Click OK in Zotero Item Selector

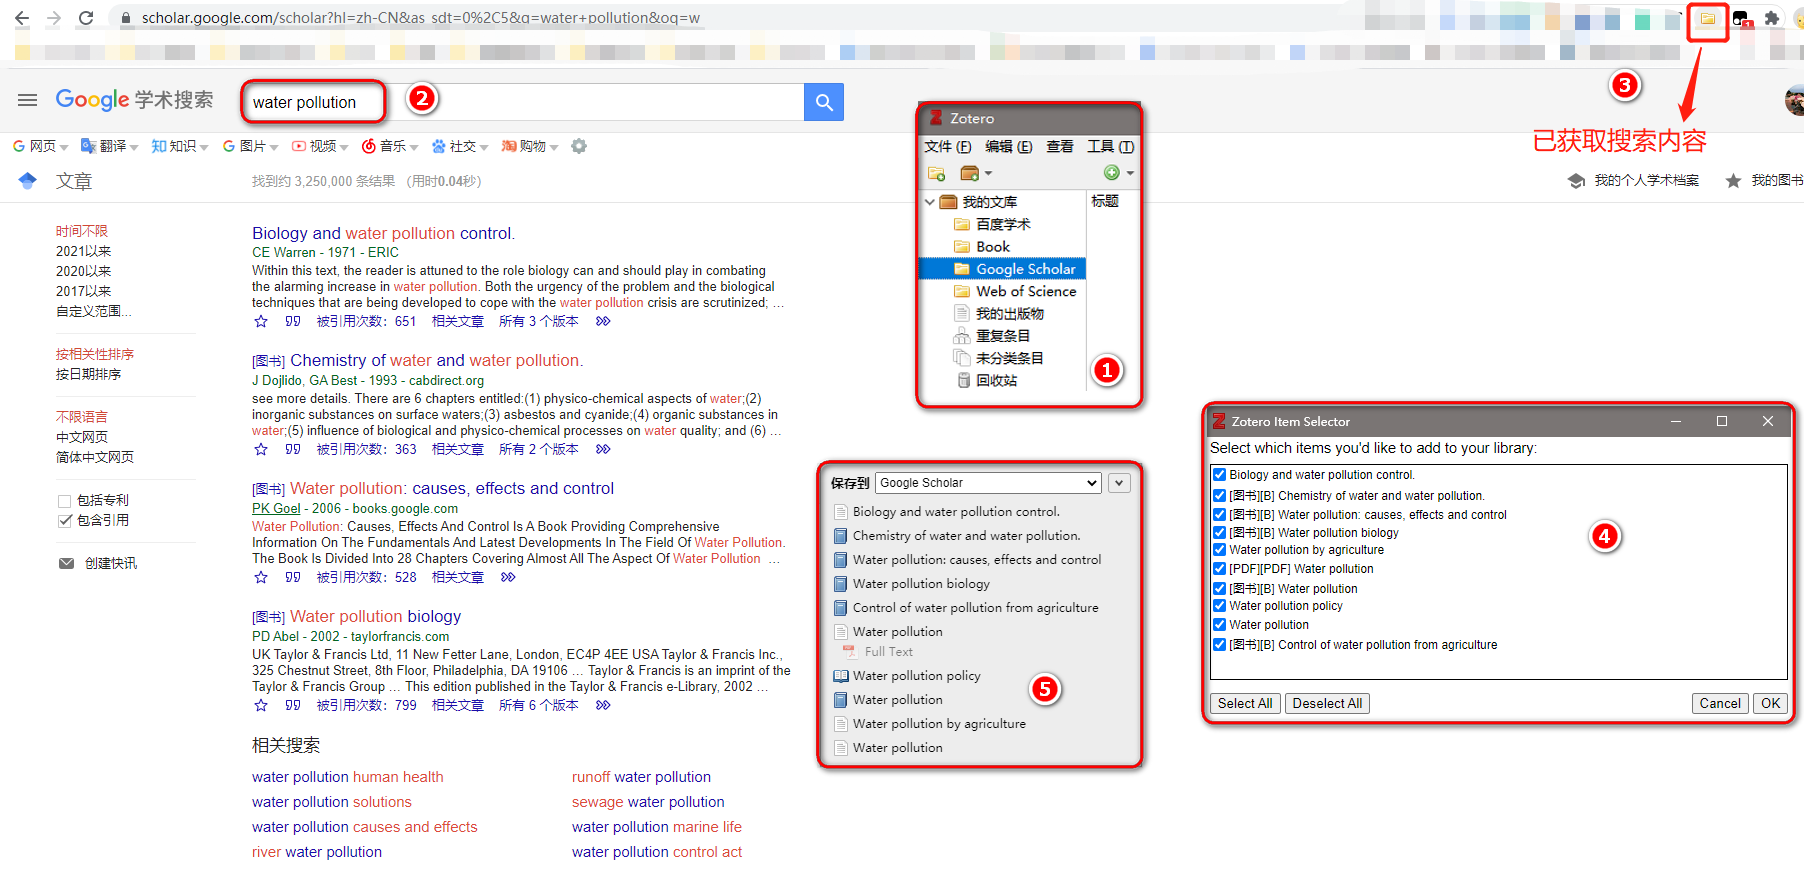[1770, 703]
